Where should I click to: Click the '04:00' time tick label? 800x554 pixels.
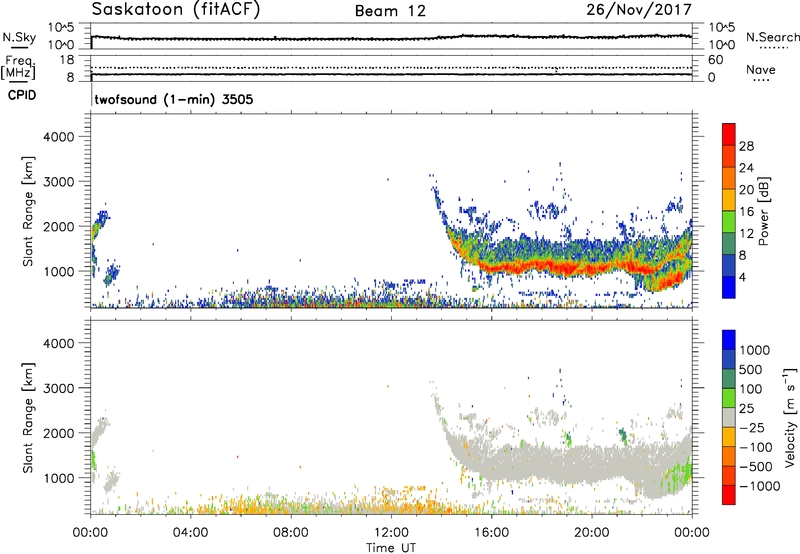[x=190, y=533]
